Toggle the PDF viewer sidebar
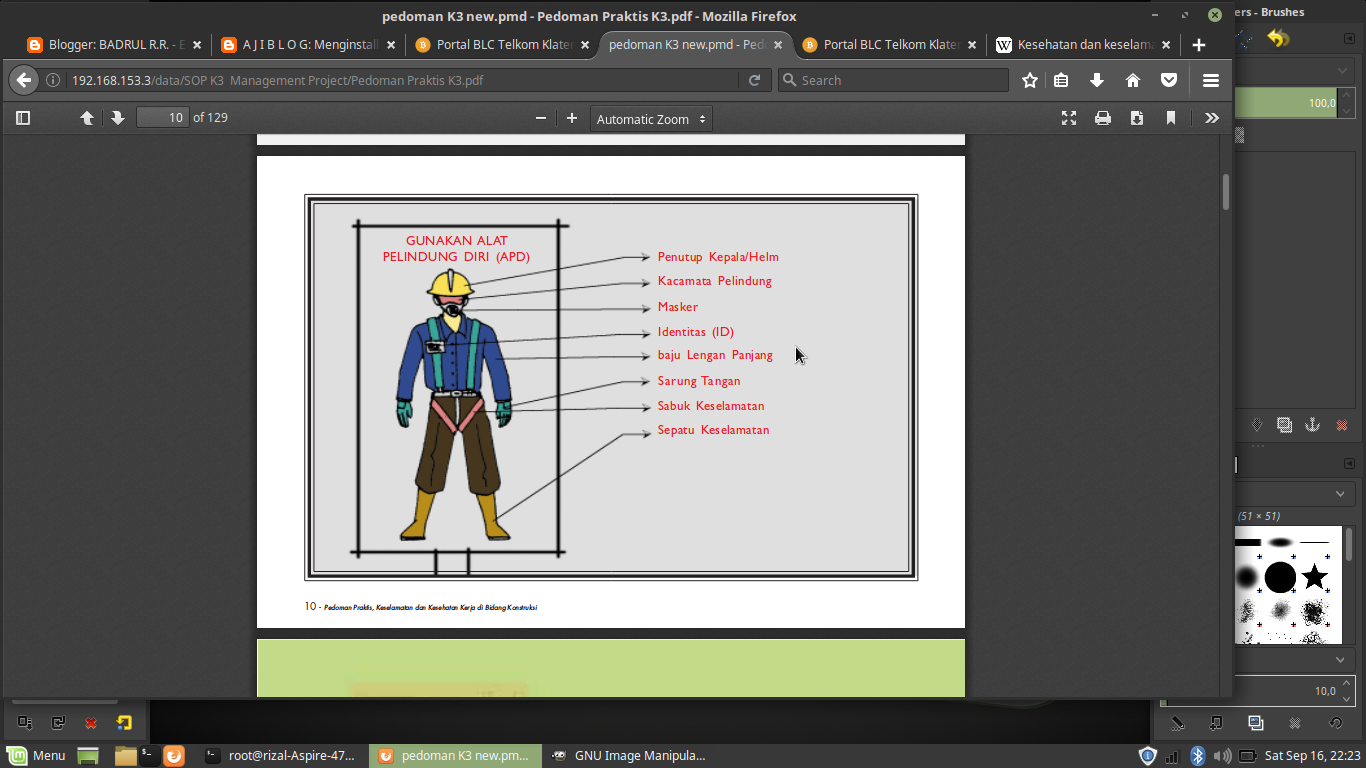The height and width of the screenshot is (768, 1366). coord(23,118)
